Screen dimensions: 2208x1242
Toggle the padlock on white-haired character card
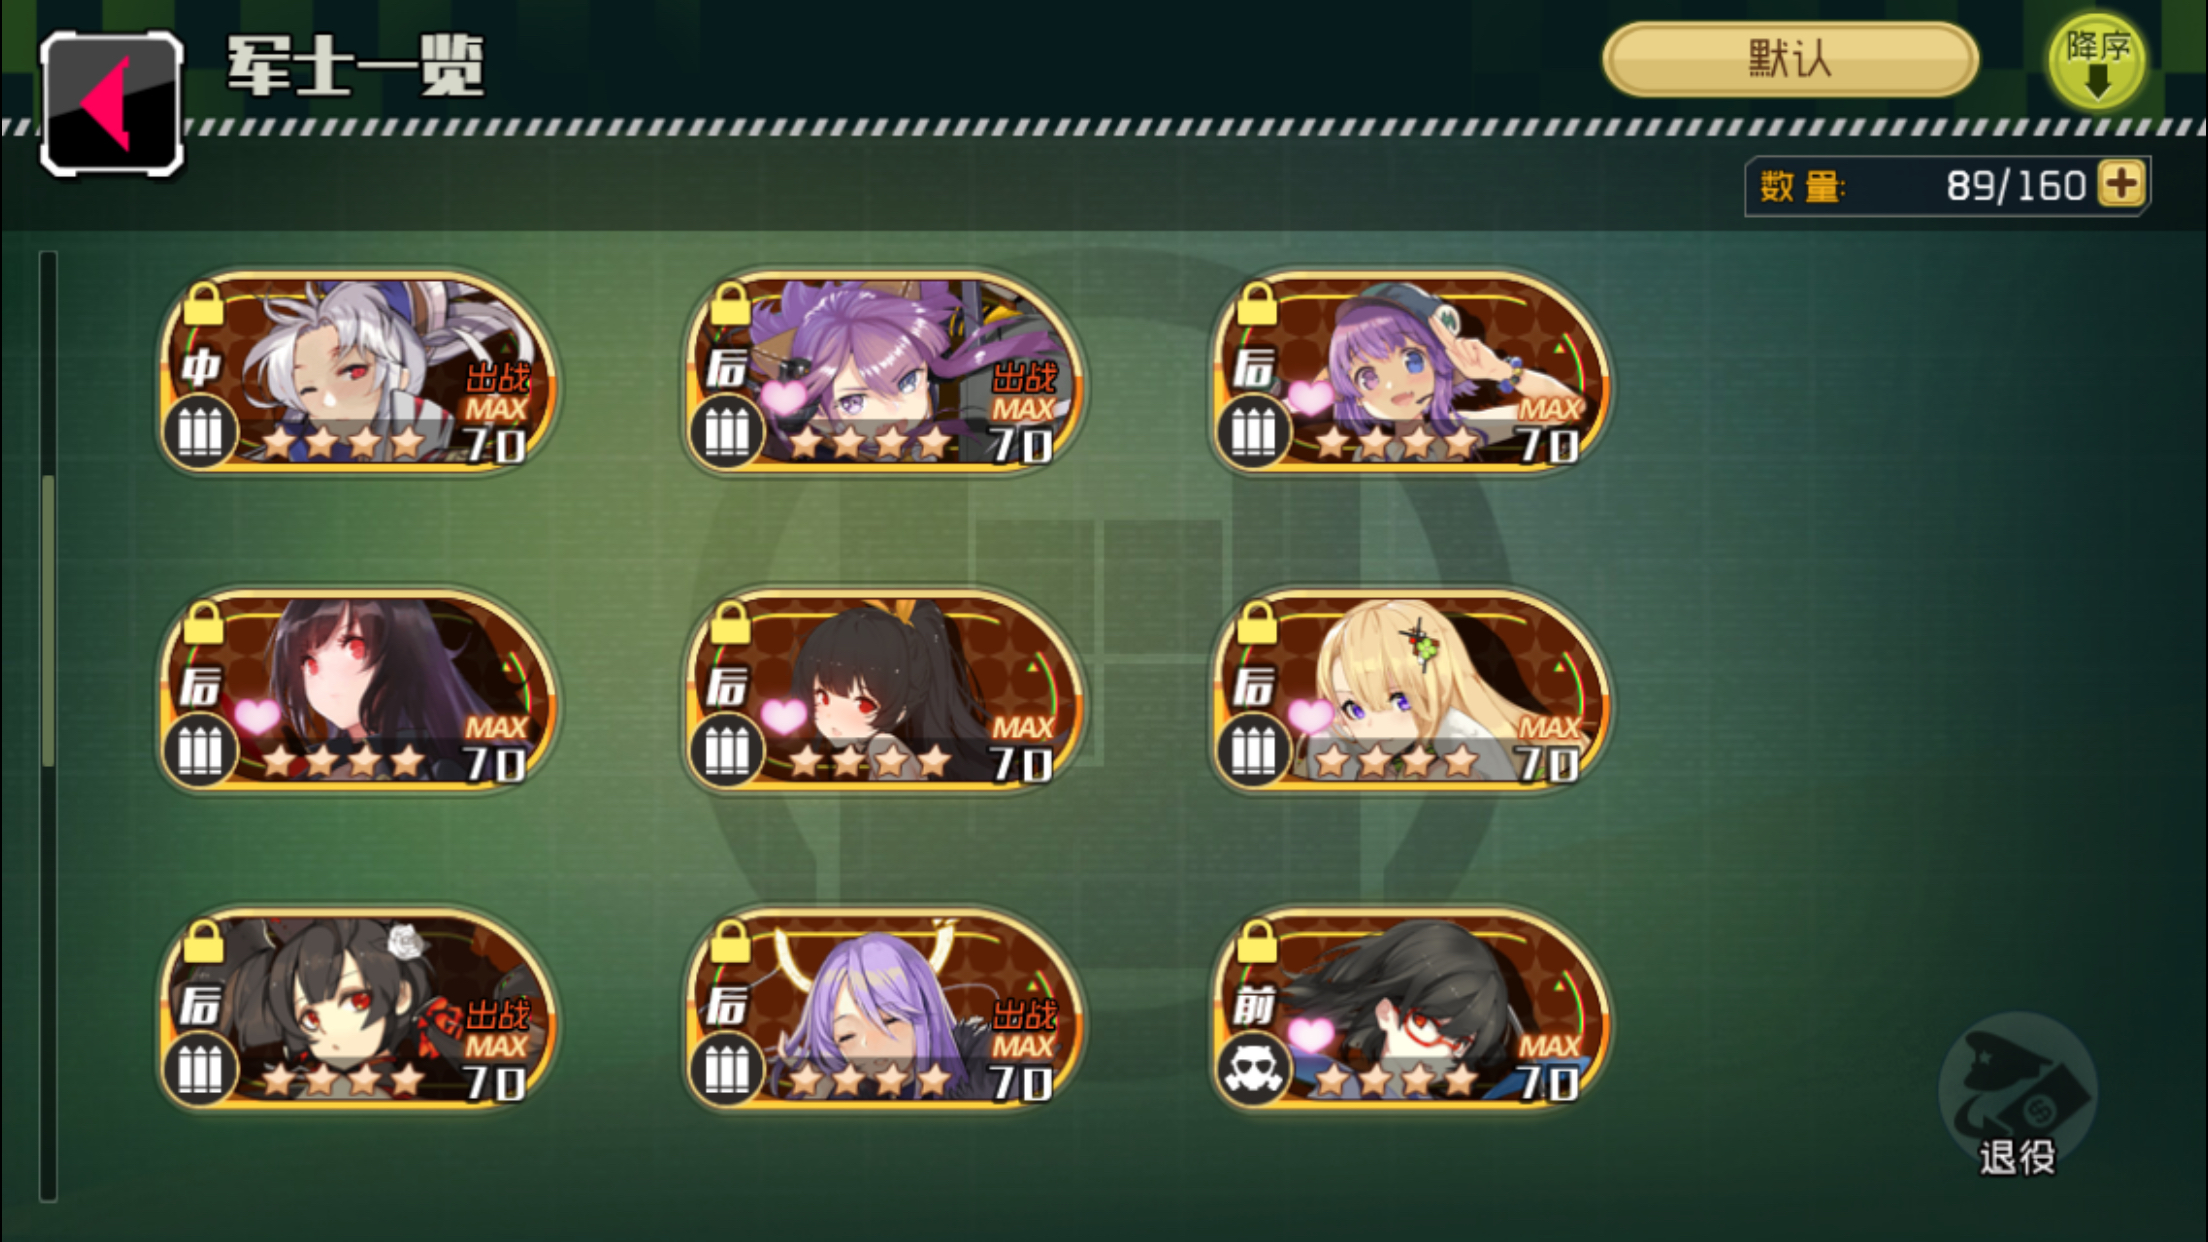tap(203, 304)
